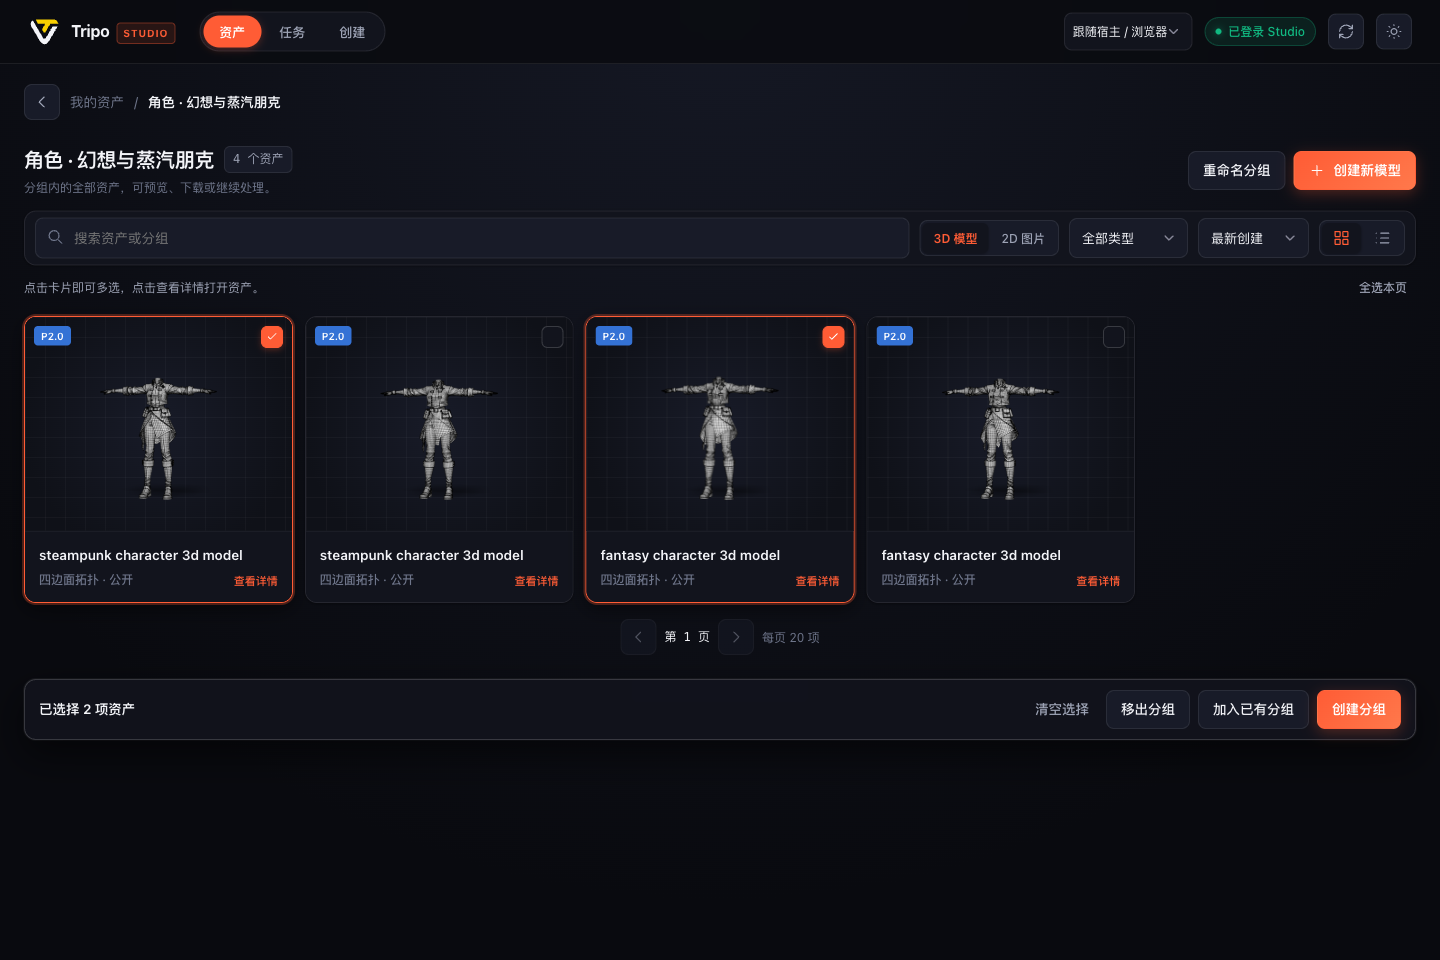
Task: Click the search magnifier icon
Action: 56,237
